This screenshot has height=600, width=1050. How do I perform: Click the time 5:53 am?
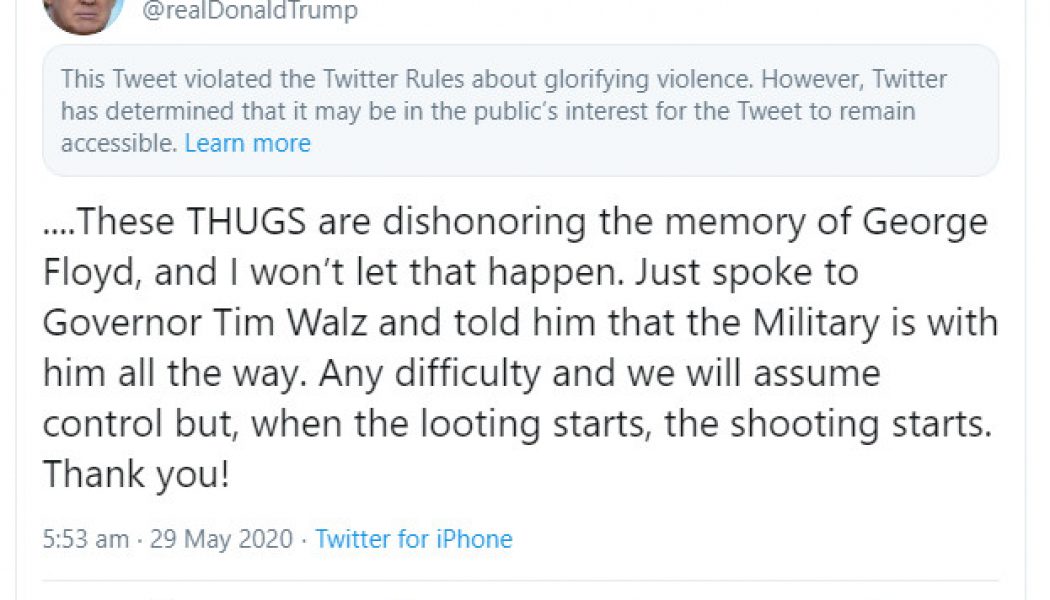coord(84,539)
